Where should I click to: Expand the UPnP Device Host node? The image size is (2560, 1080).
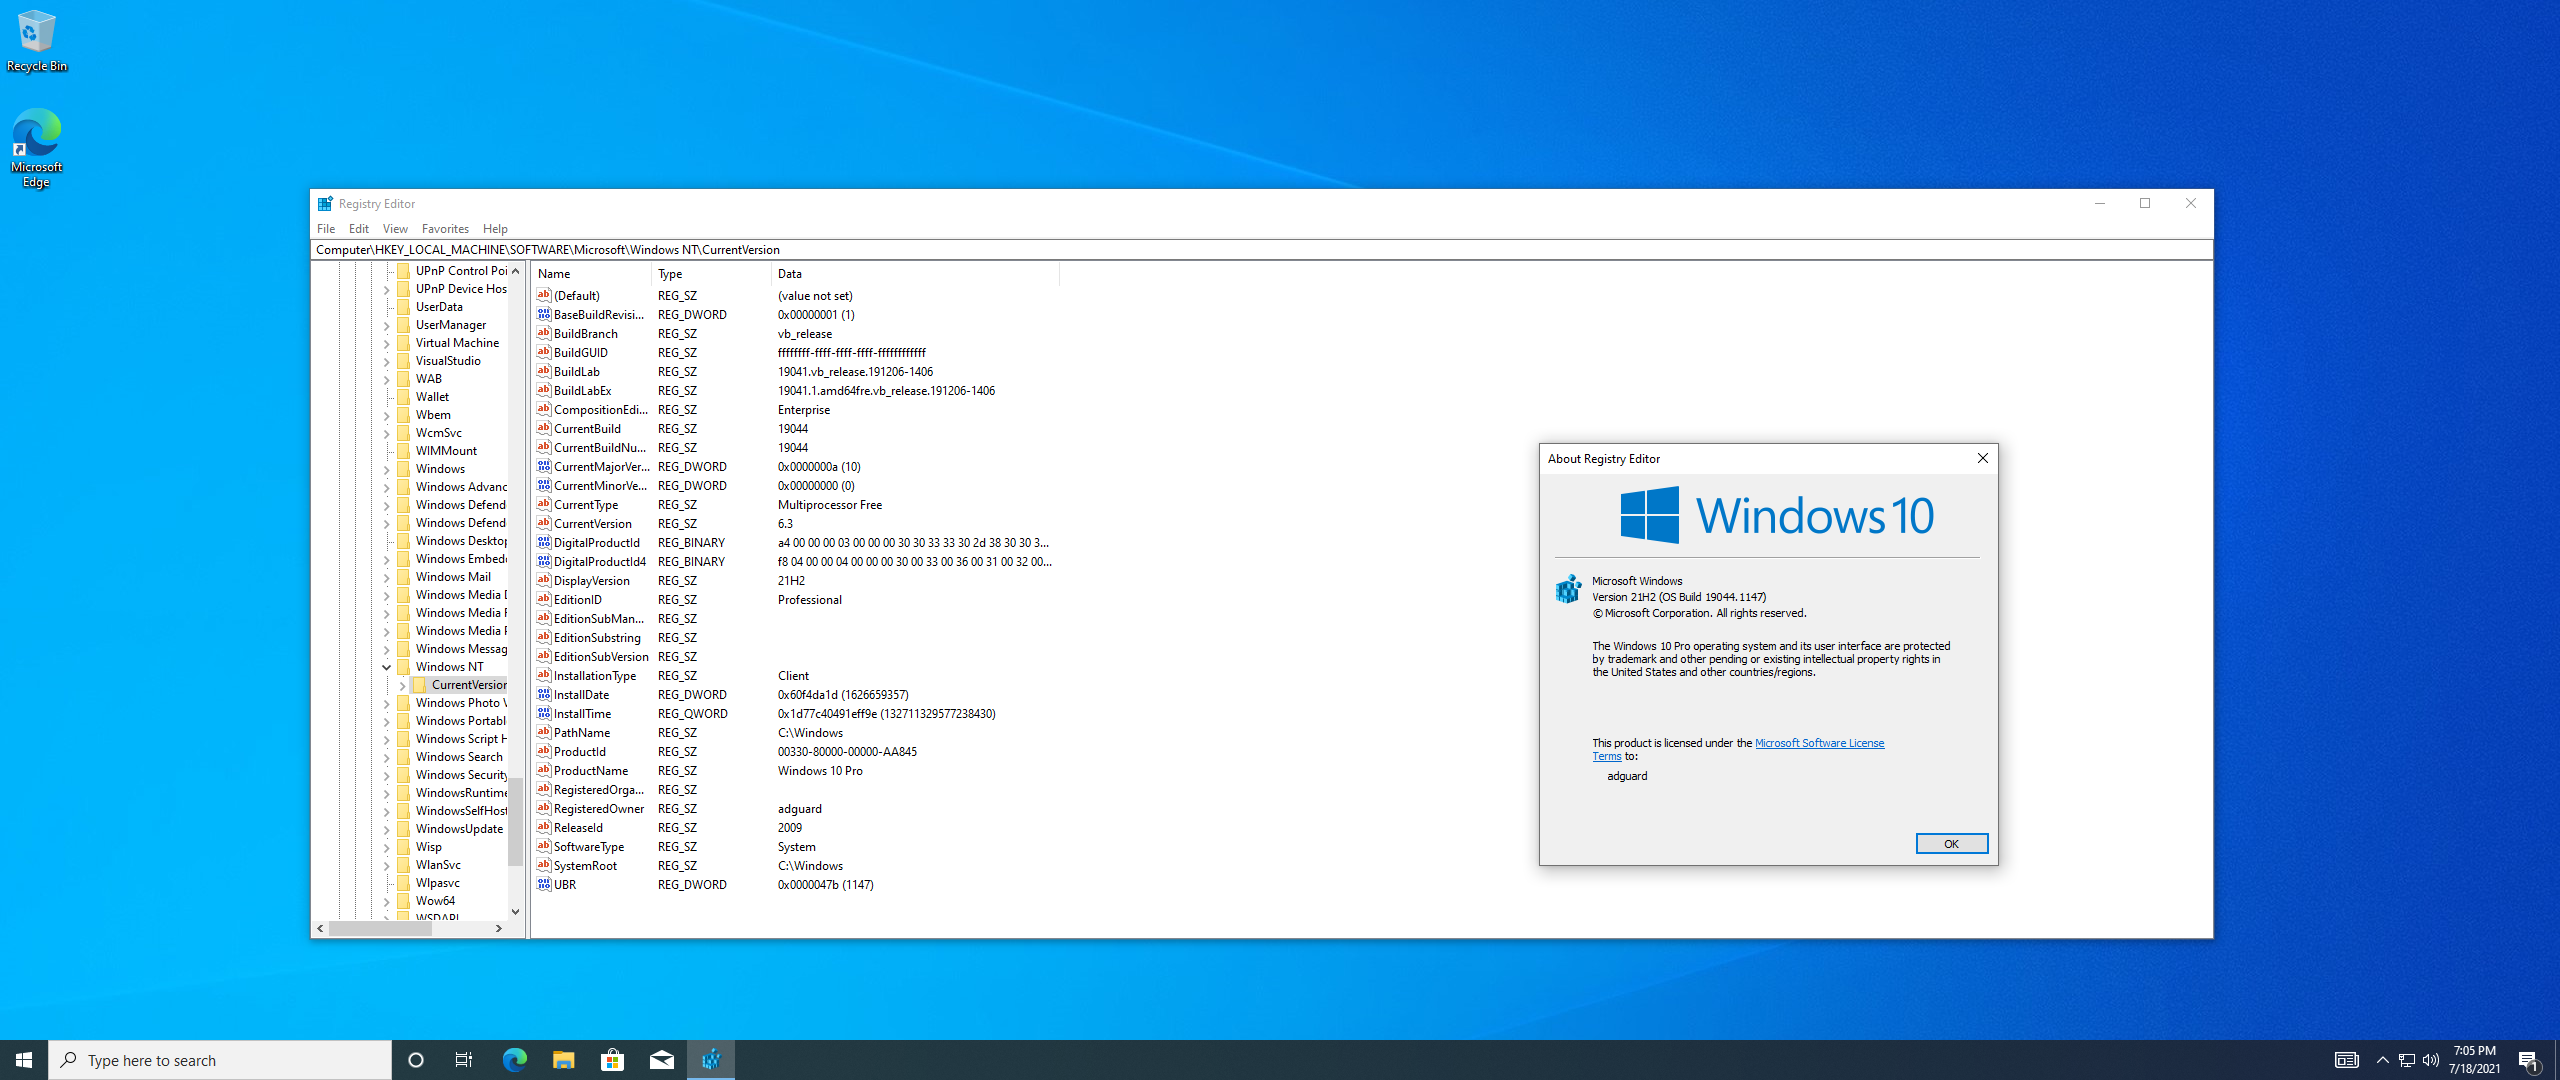(x=387, y=289)
